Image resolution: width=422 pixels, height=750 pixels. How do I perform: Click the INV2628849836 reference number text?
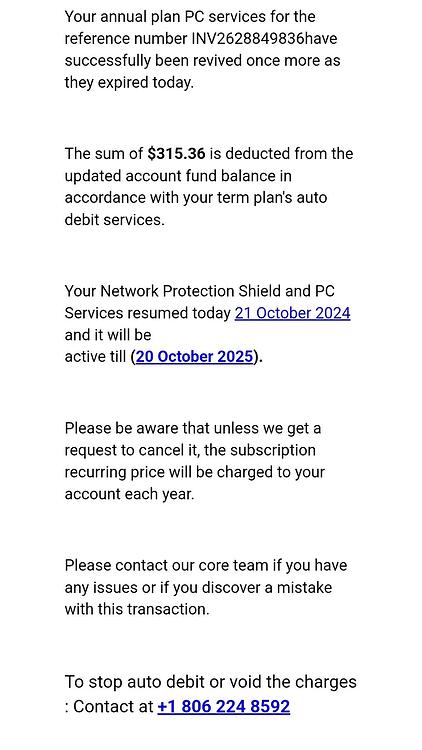click(x=247, y=39)
